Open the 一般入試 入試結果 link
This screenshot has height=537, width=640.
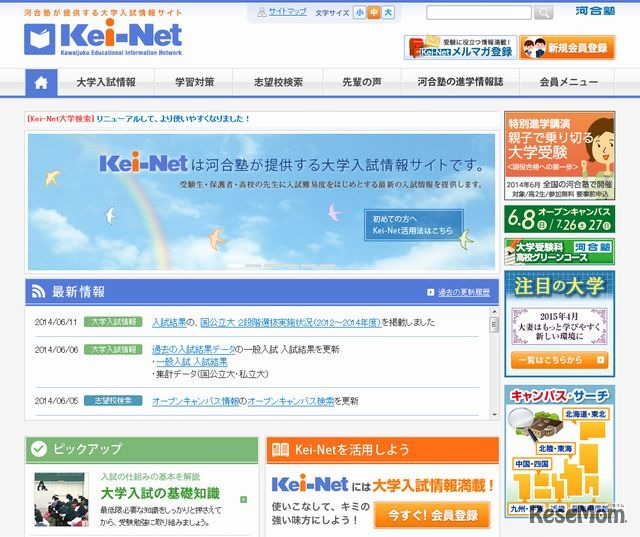(x=192, y=362)
